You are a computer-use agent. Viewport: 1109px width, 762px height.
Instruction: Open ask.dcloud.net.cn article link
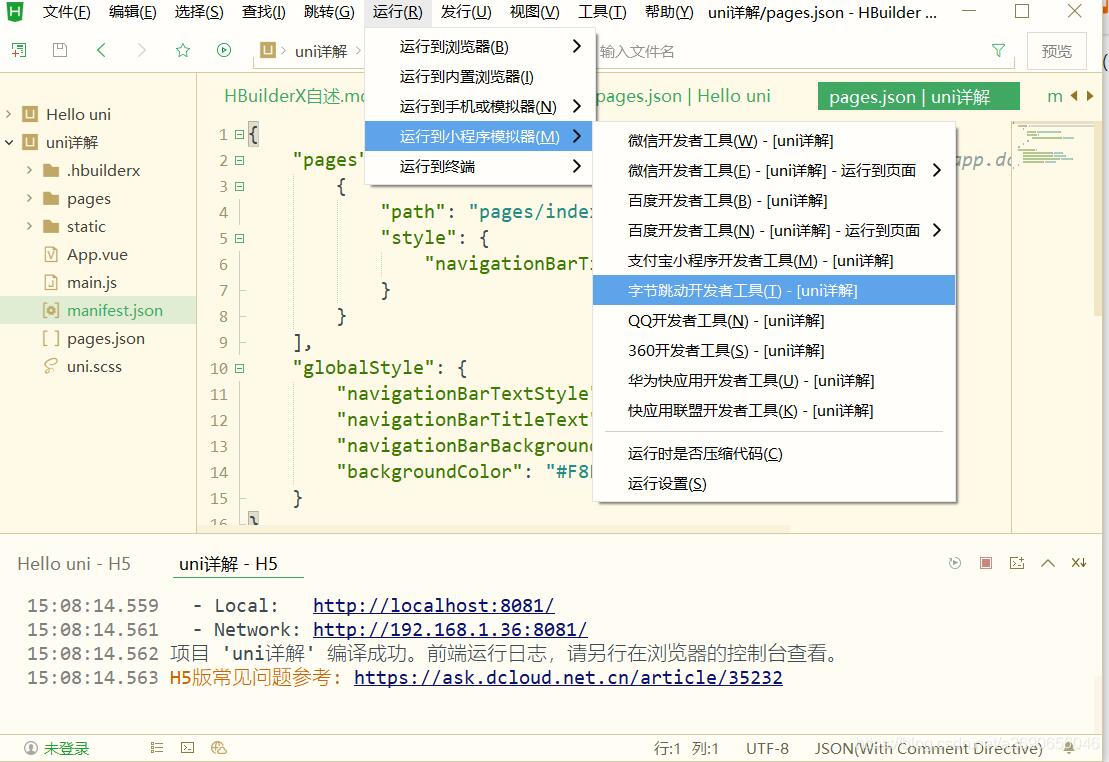point(568,678)
